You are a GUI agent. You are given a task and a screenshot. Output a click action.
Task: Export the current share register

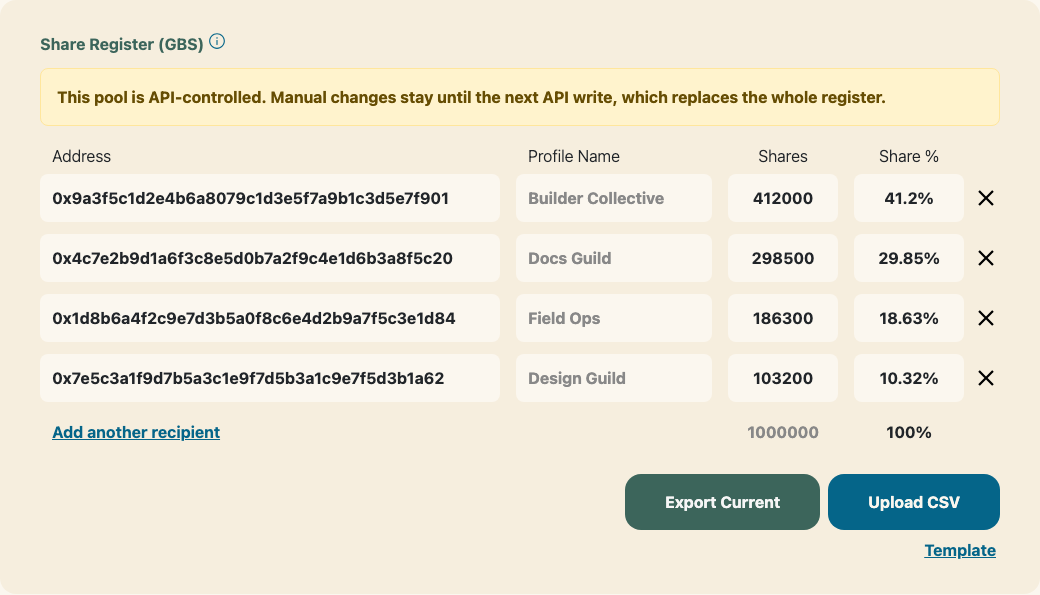click(x=722, y=502)
